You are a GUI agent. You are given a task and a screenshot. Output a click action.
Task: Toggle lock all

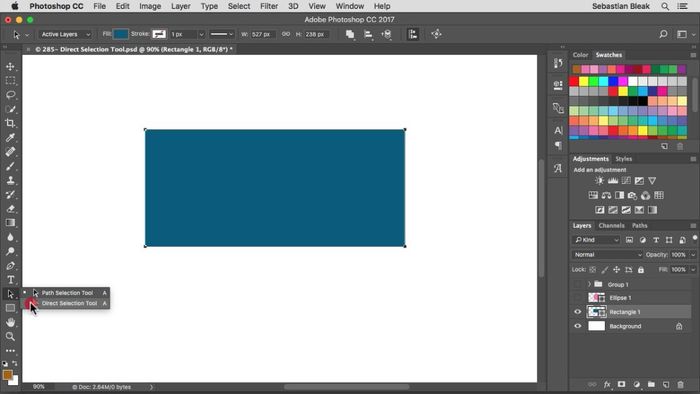click(x=641, y=270)
